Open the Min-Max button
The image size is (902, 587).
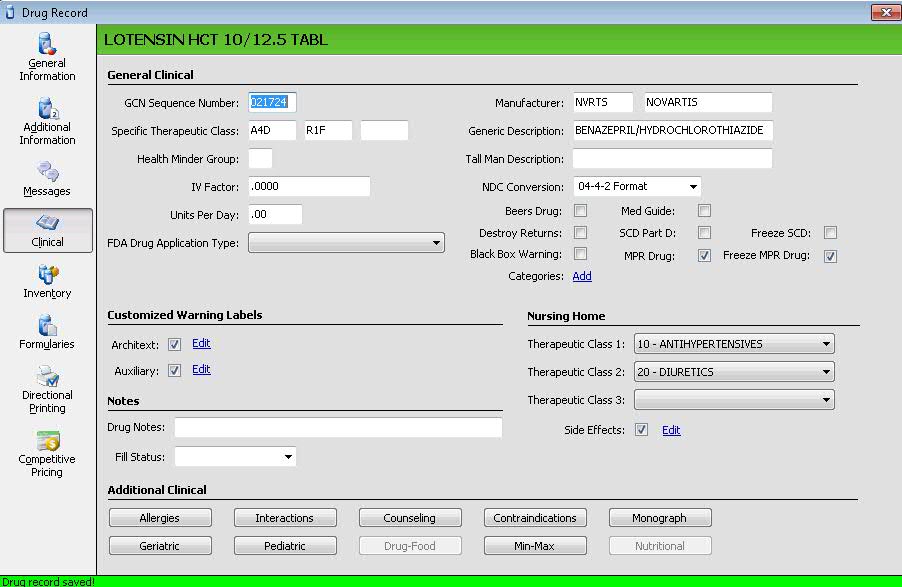(535, 546)
